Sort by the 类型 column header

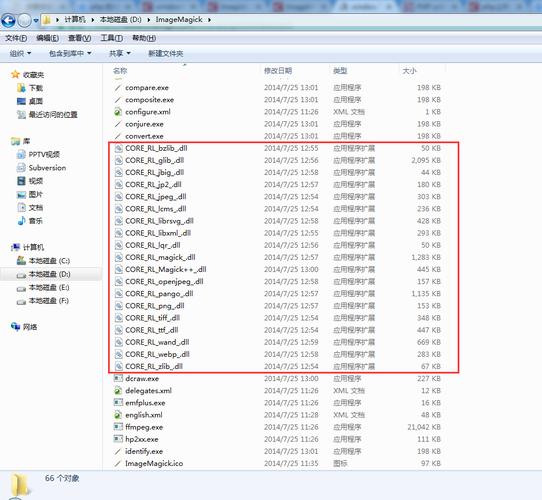340,71
